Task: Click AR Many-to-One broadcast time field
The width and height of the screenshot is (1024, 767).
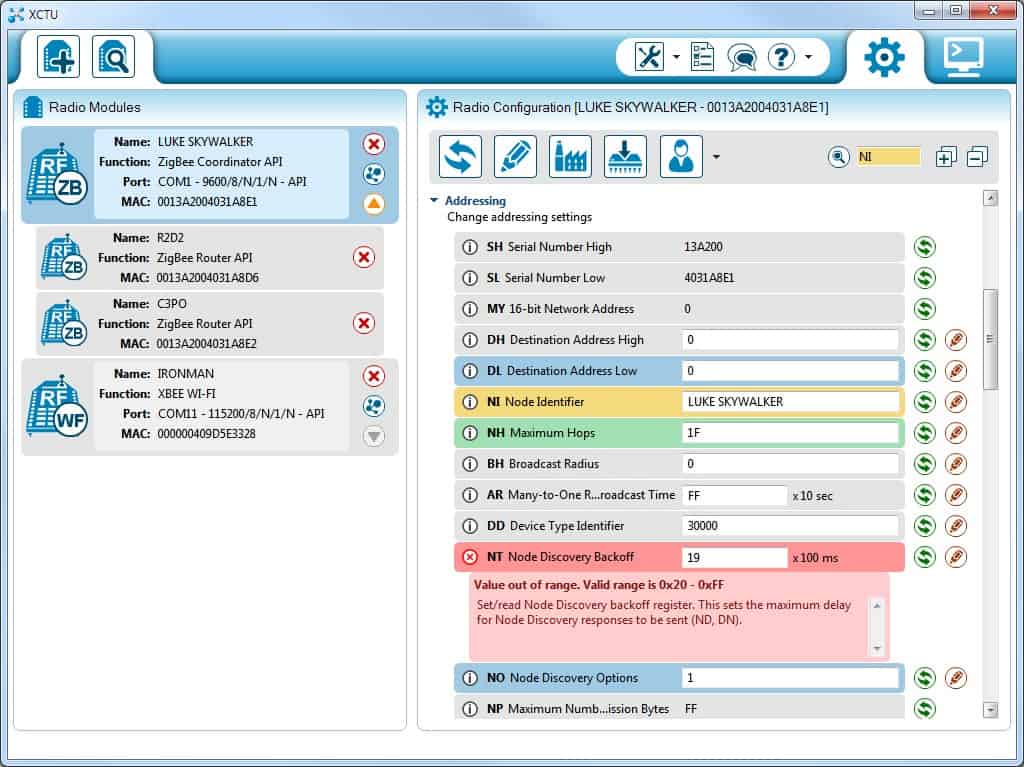Action: coord(735,495)
